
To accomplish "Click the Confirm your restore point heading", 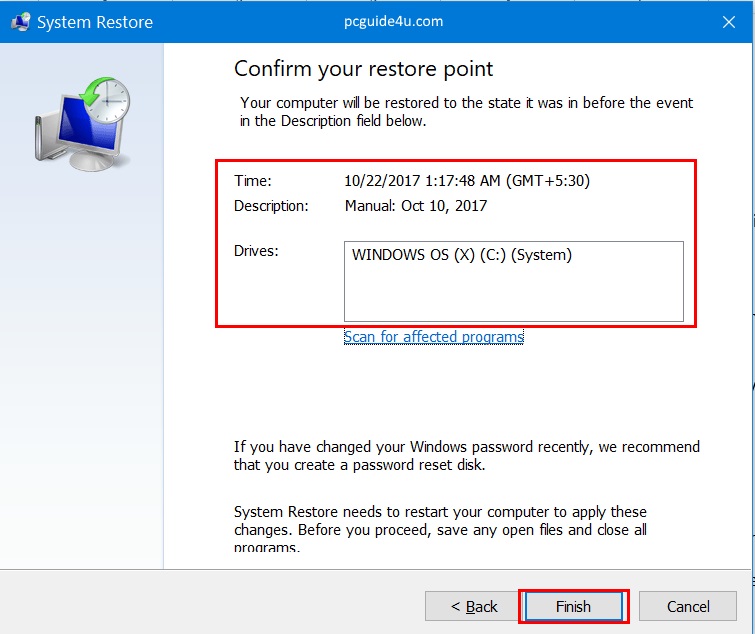I will [363, 69].
